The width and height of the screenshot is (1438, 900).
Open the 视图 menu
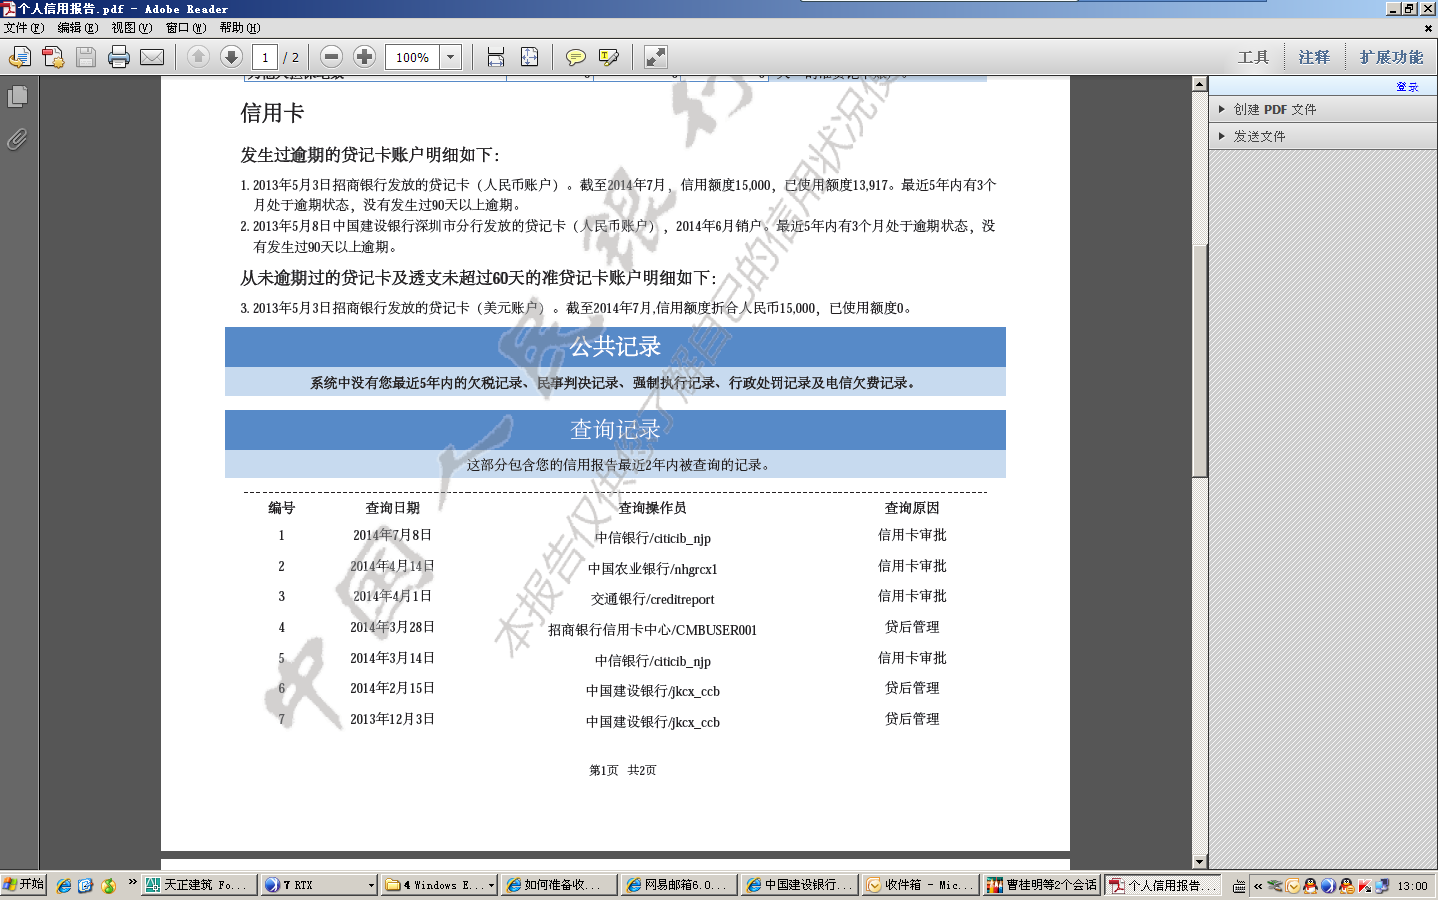click(x=131, y=28)
